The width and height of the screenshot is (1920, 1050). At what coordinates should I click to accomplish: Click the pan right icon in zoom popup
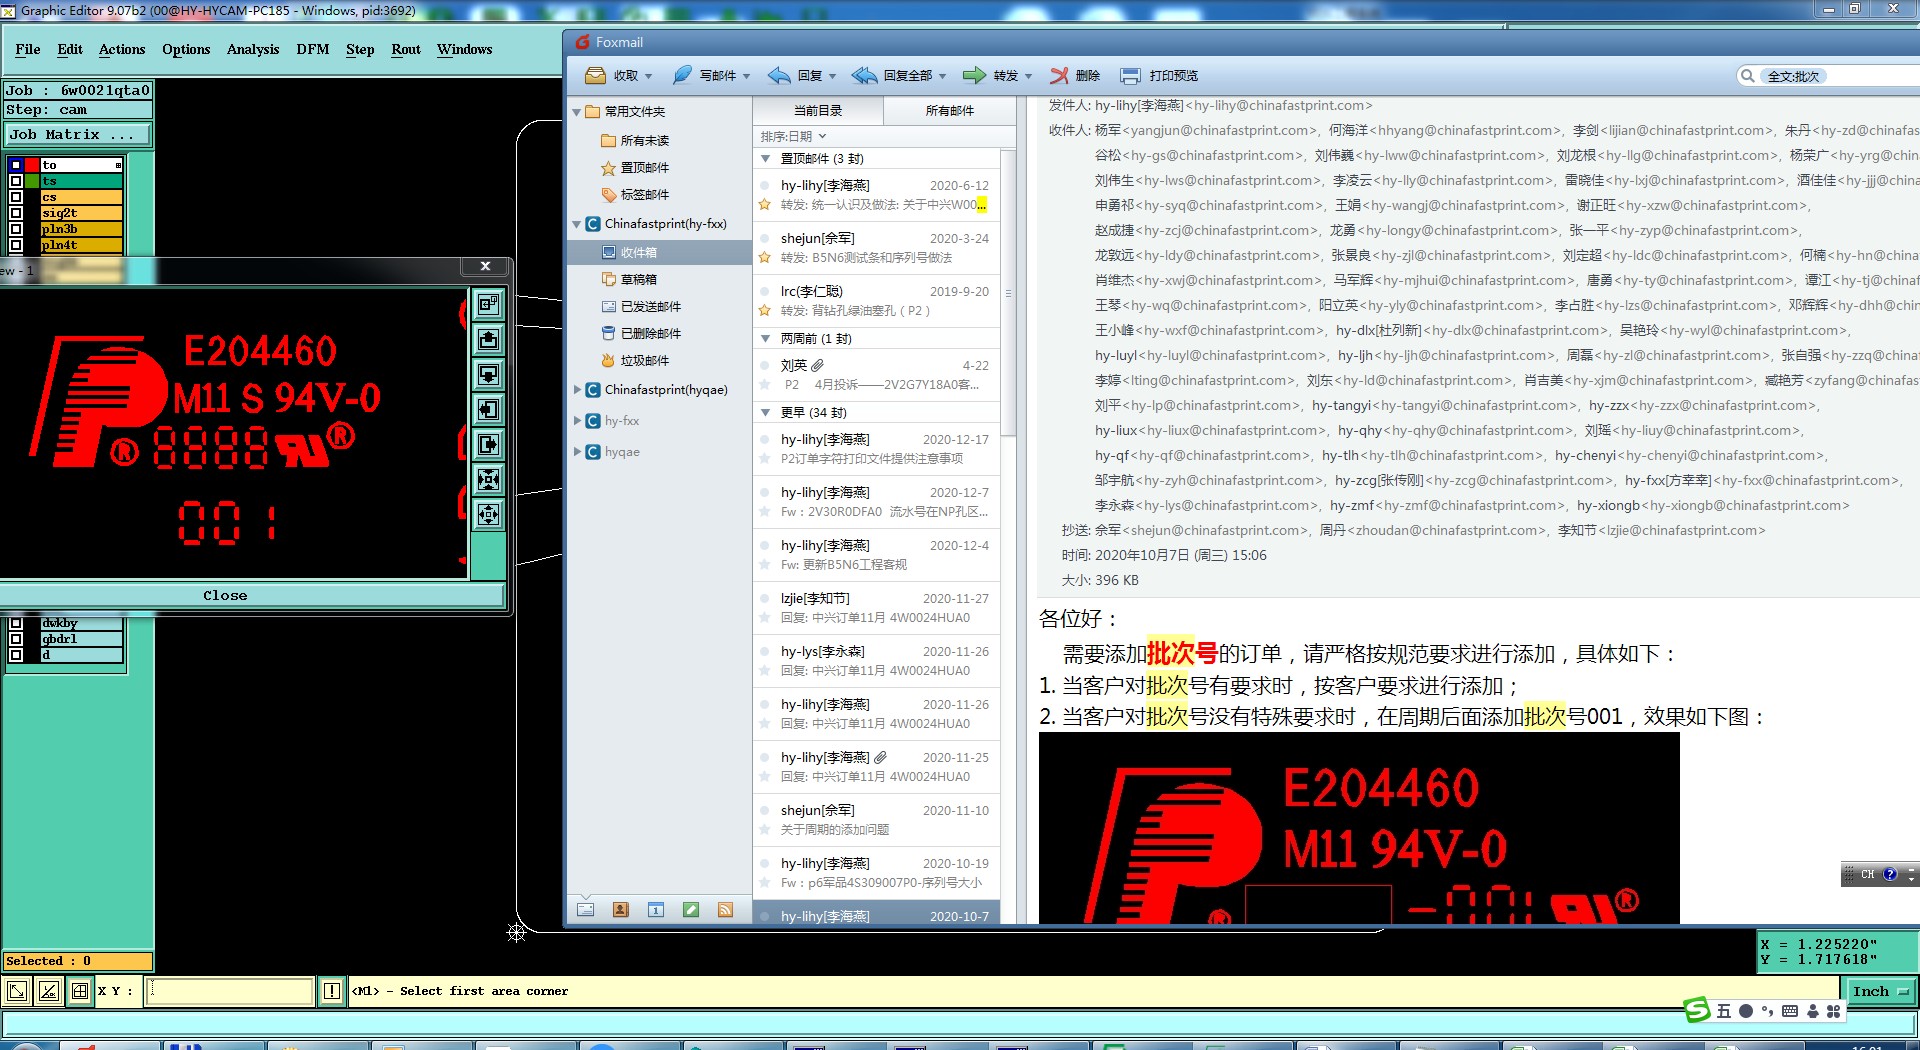pos(488,444)
